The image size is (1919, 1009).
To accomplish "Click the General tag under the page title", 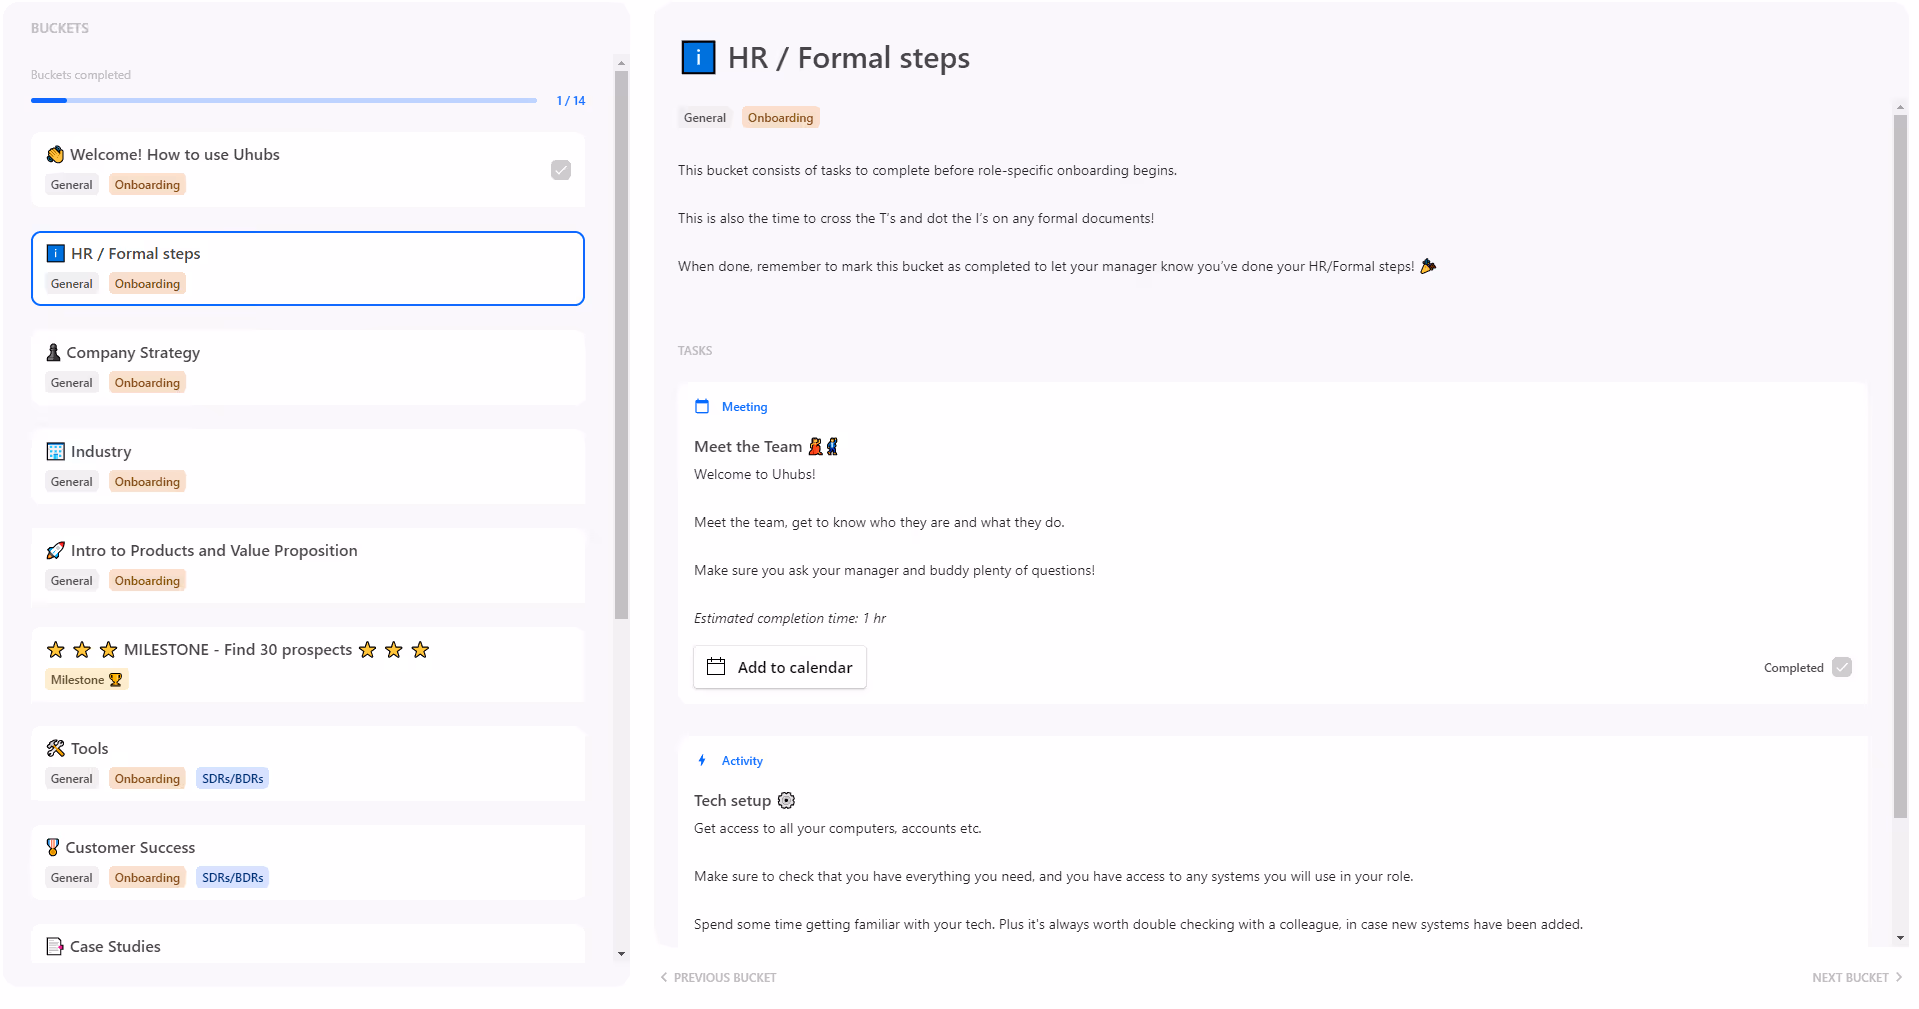I will 705,117.
